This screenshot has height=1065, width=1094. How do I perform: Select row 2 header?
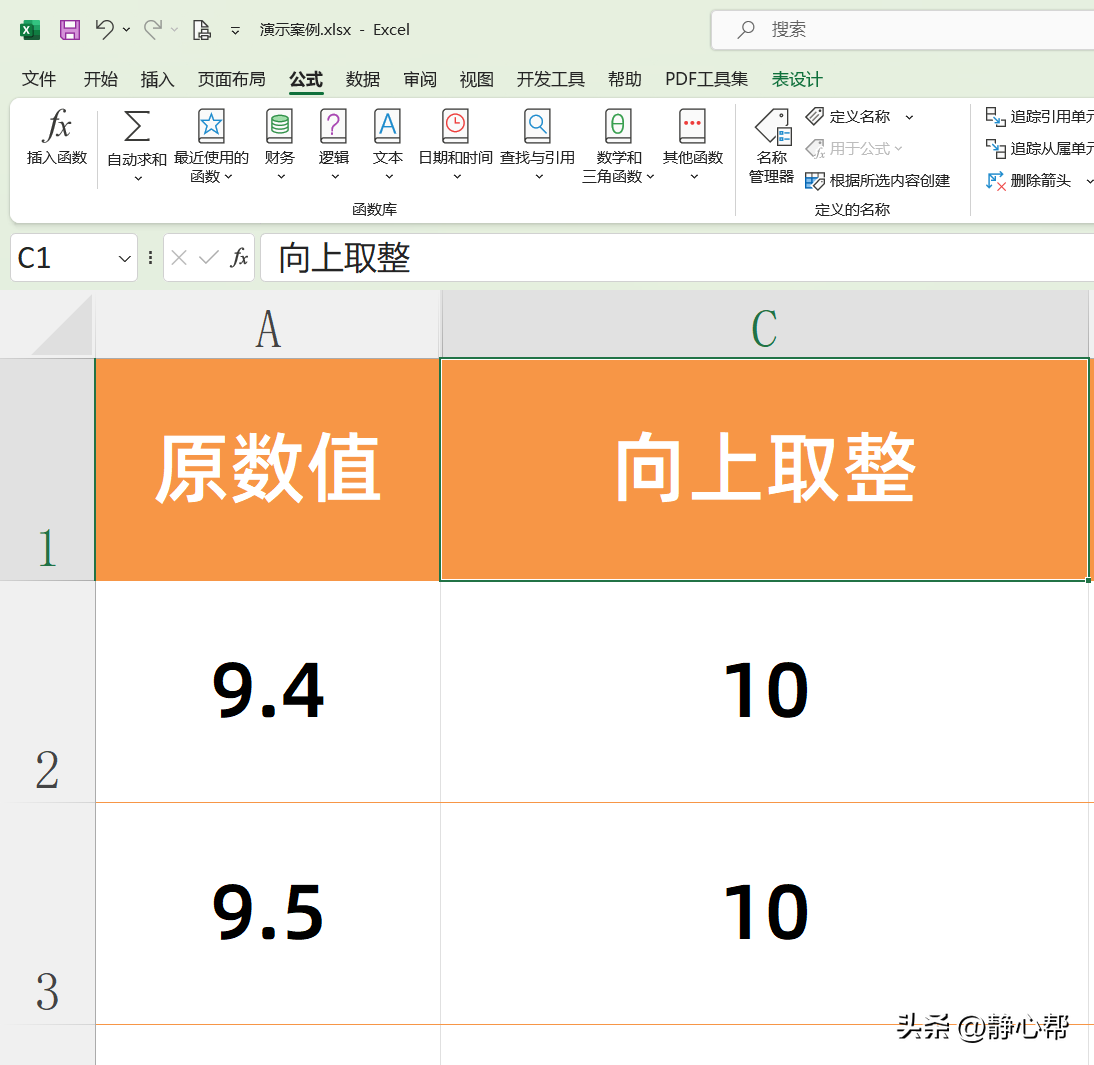coord(47,692)
